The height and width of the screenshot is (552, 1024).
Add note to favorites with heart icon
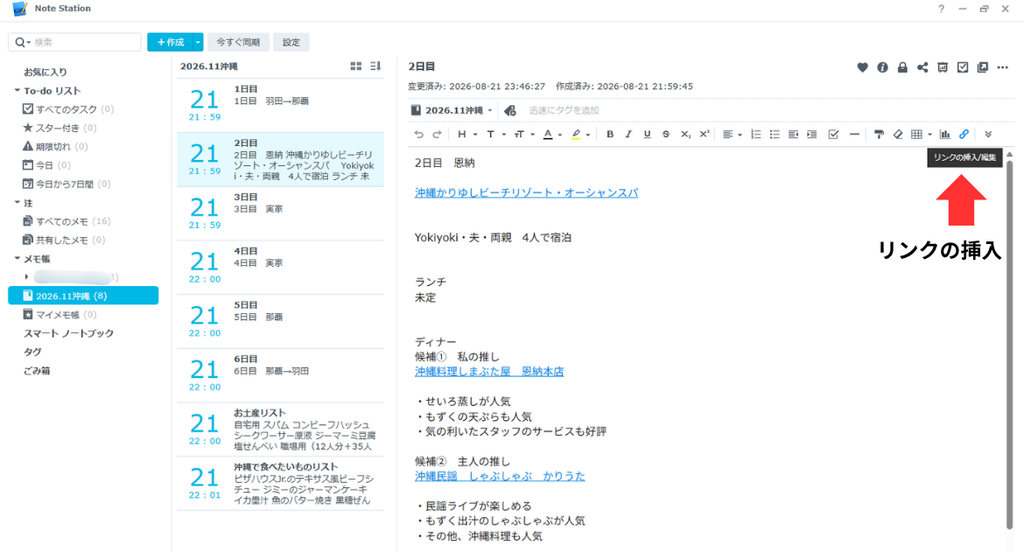coord(862,67)
